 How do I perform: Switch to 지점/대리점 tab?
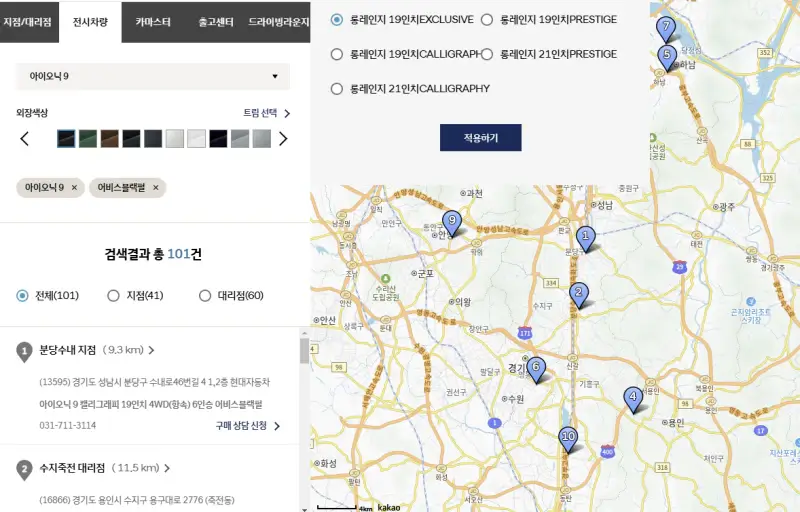coord(28,22)
